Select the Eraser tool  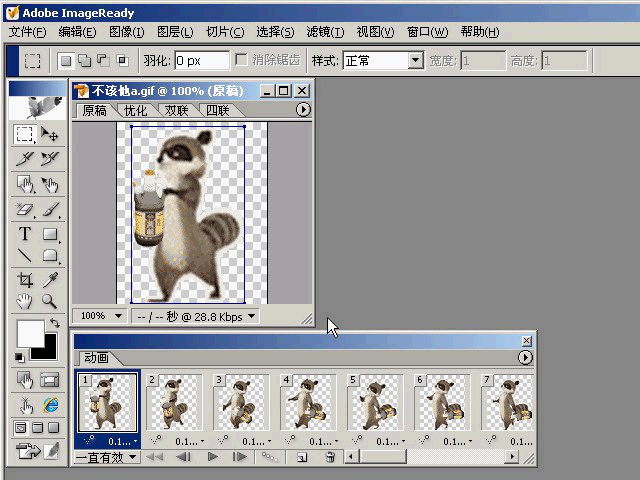tap(24, 209)
